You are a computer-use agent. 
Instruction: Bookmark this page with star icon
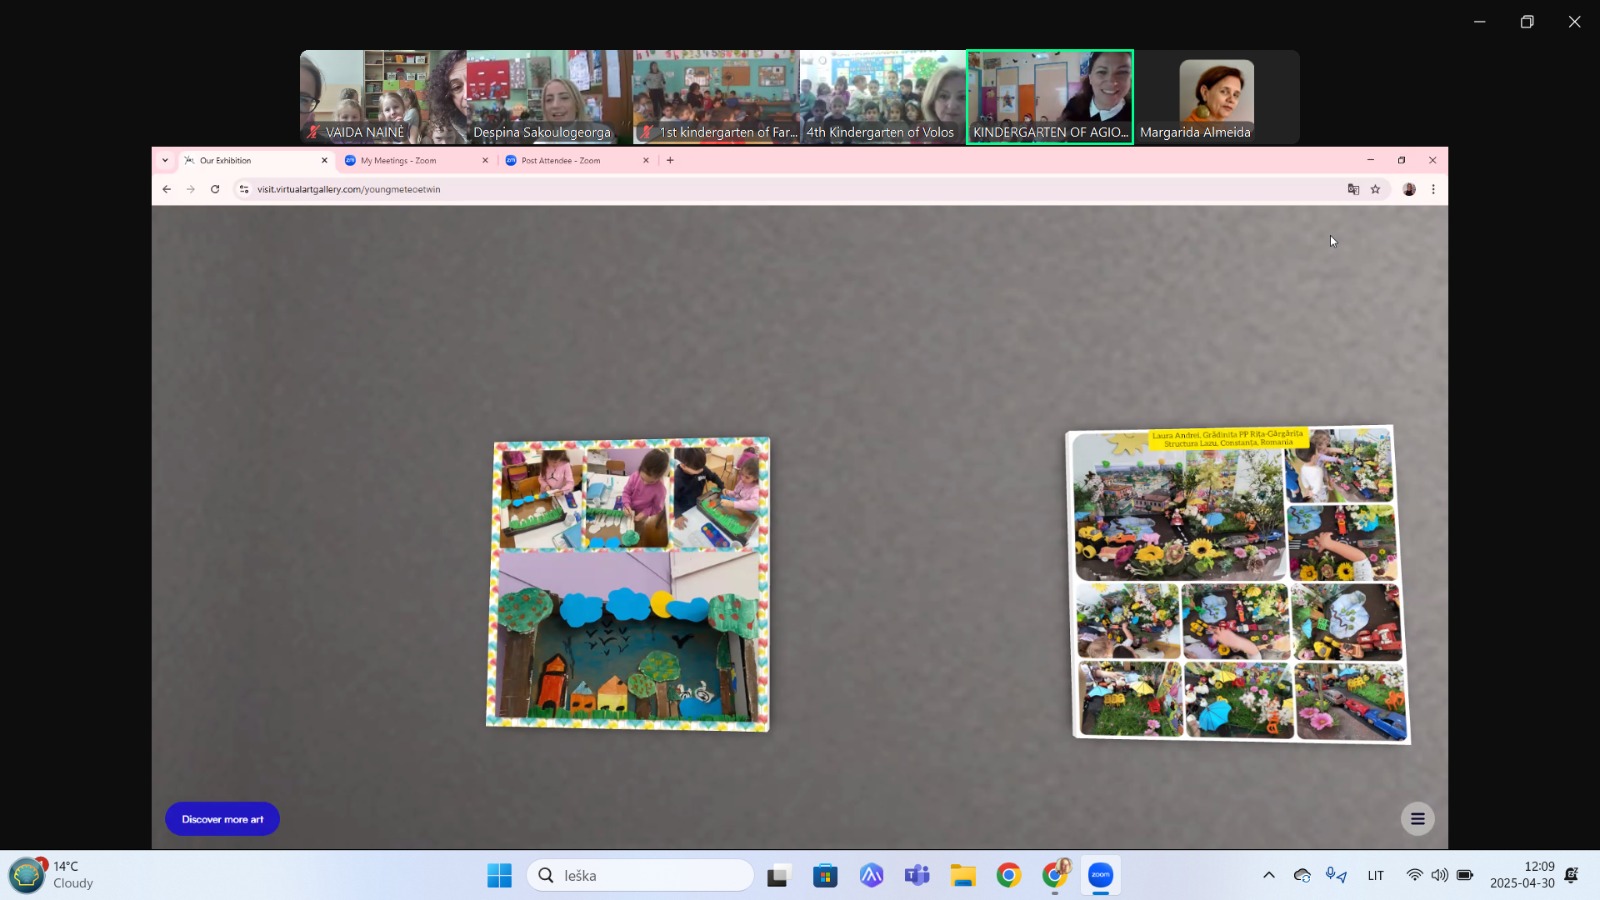[1375, 189]
